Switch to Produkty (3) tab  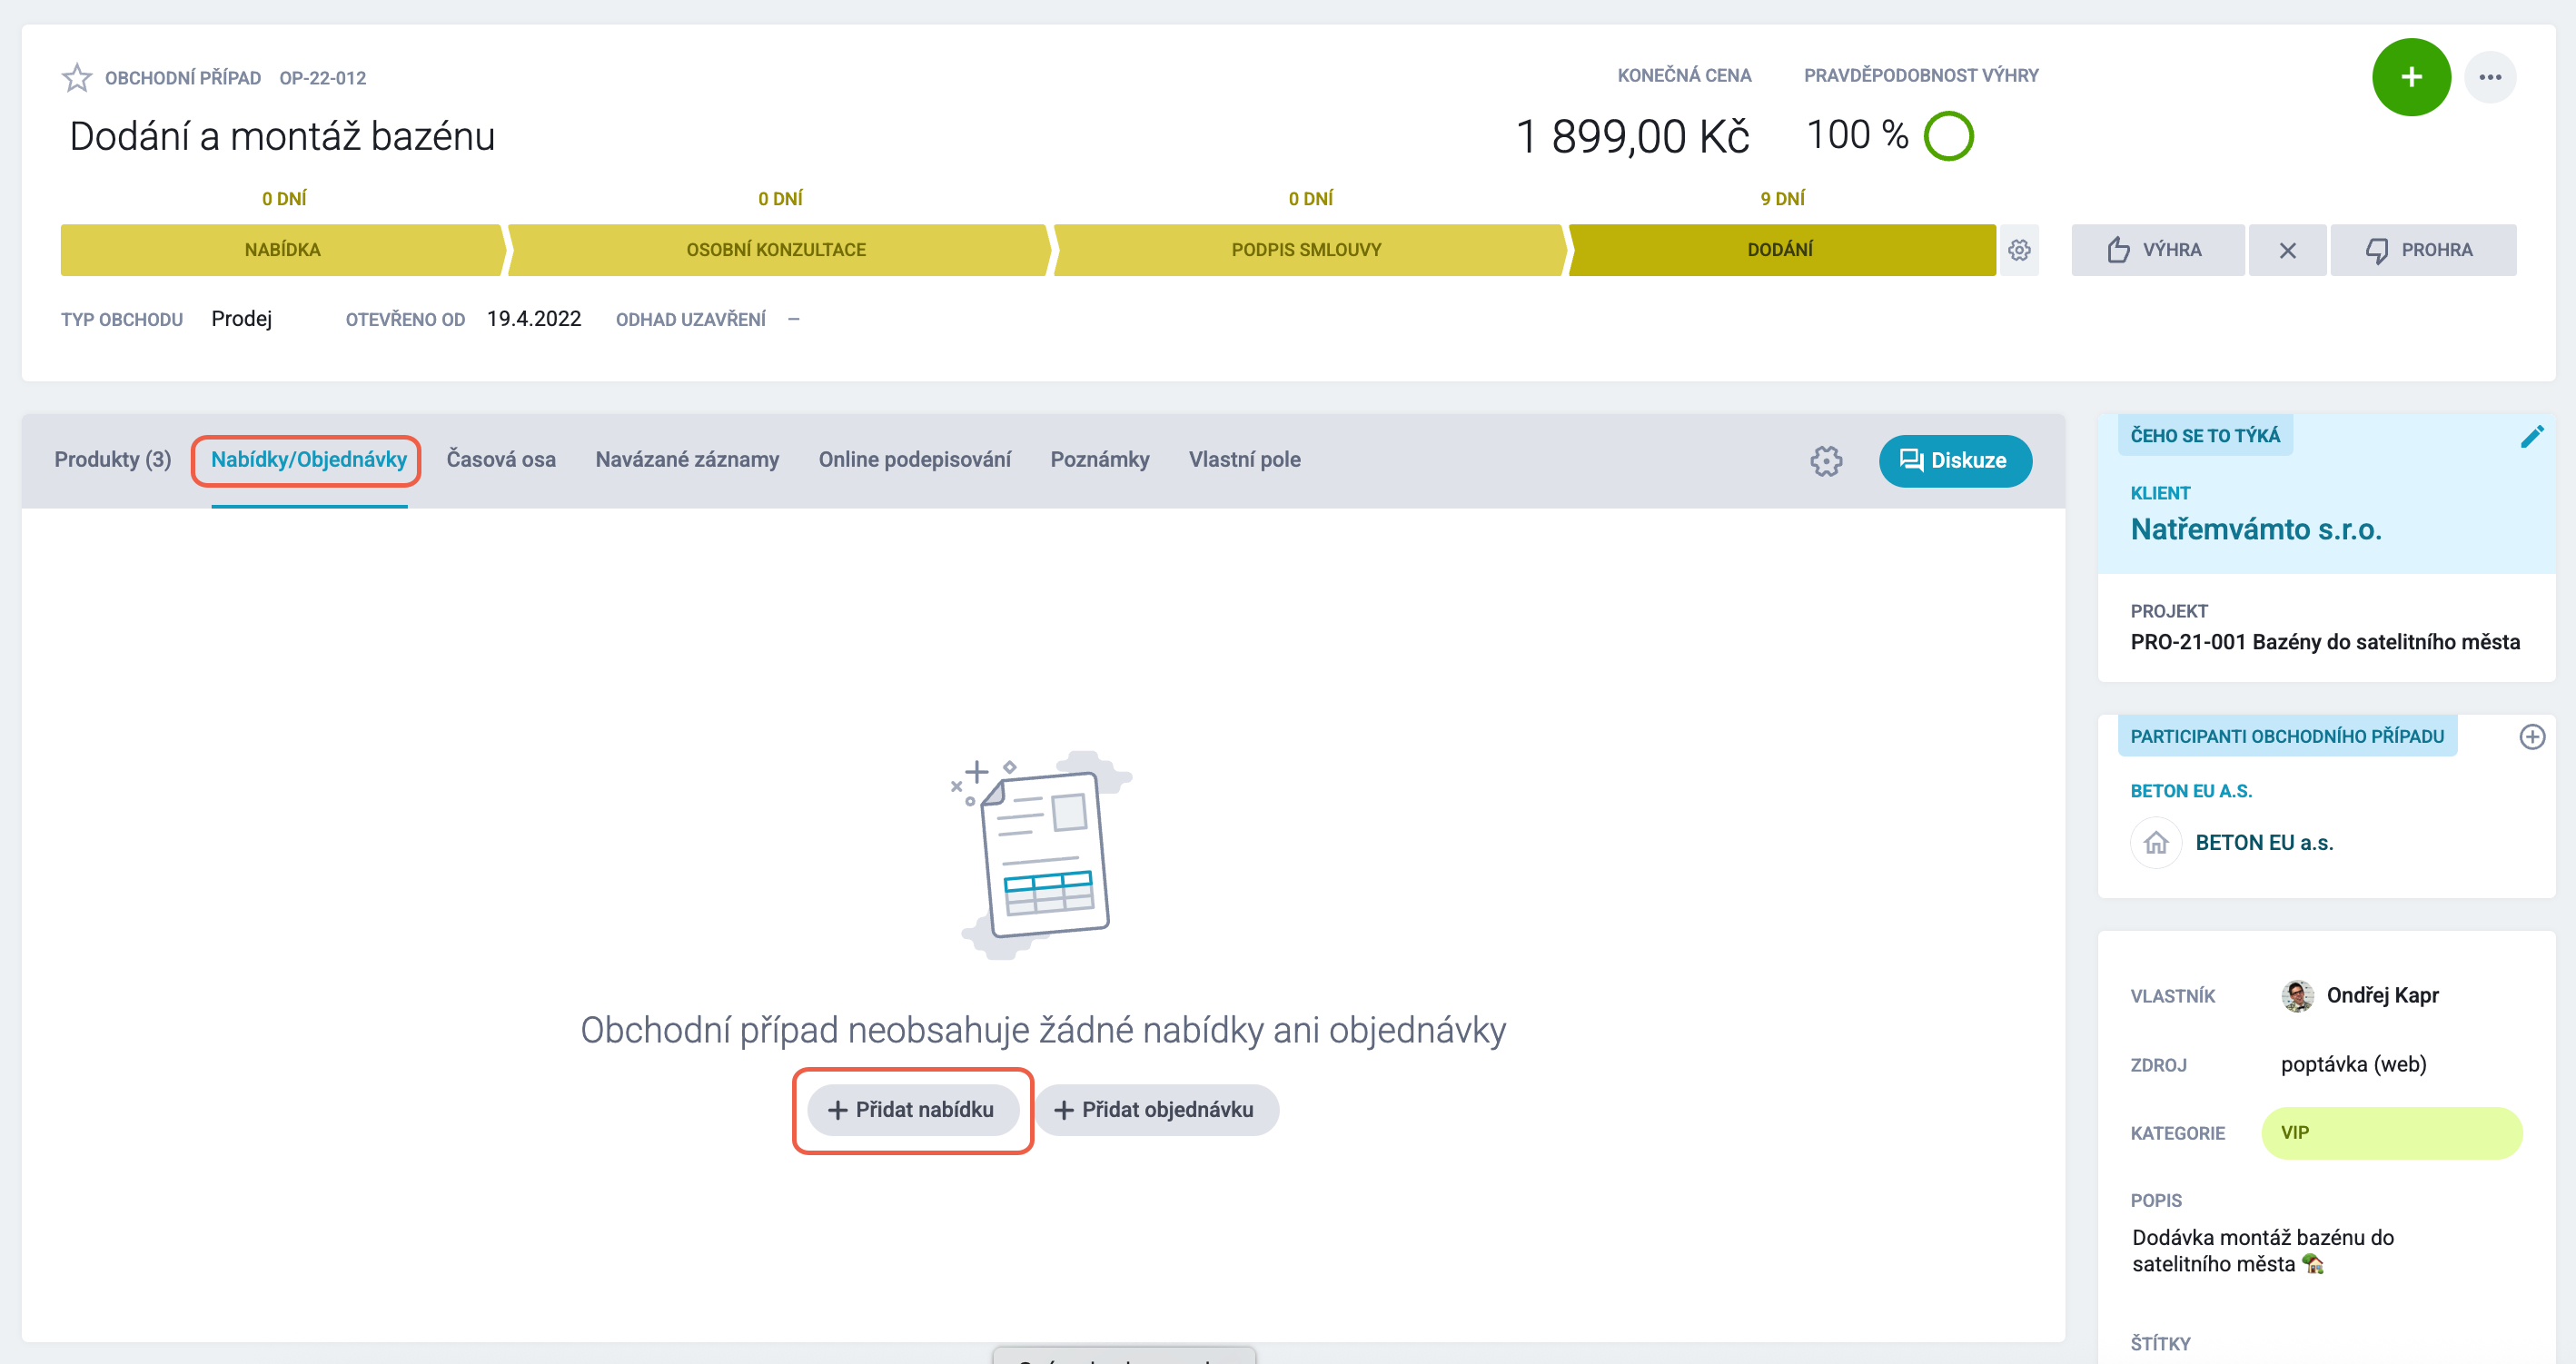pyautogui.click(x=113, y=460)
